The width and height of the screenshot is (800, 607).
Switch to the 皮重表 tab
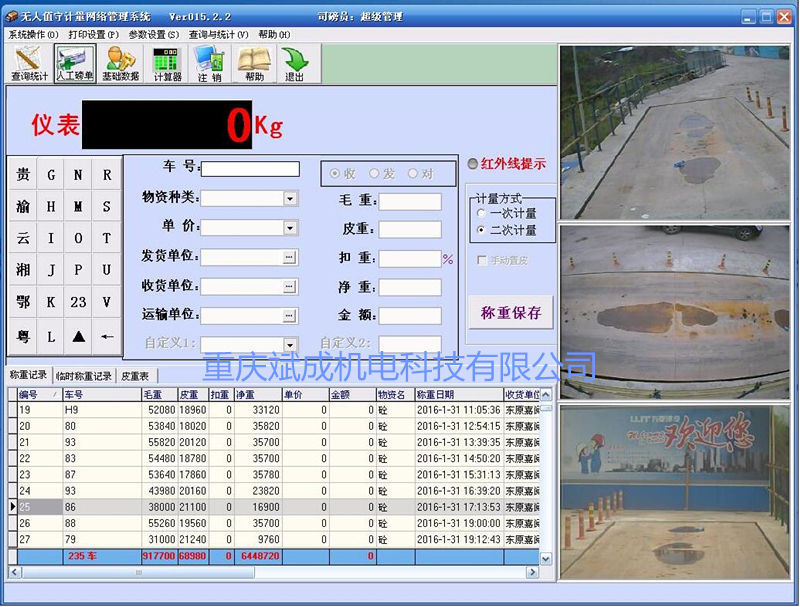coord(135,376)
